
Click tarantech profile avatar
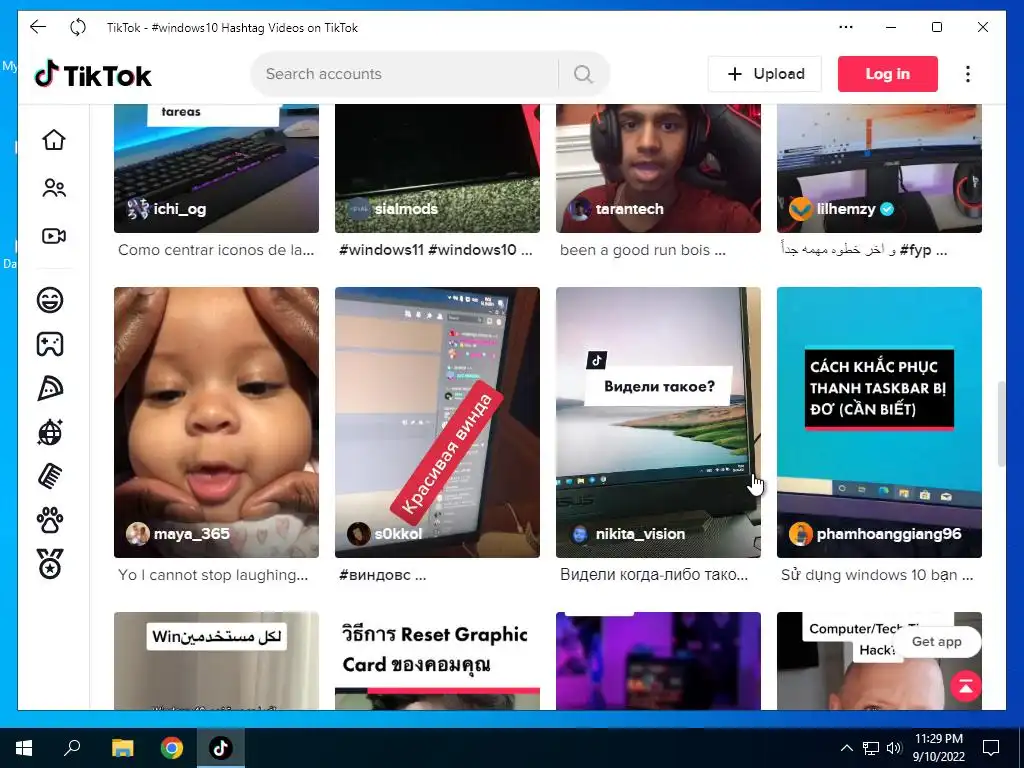(579, 209)
